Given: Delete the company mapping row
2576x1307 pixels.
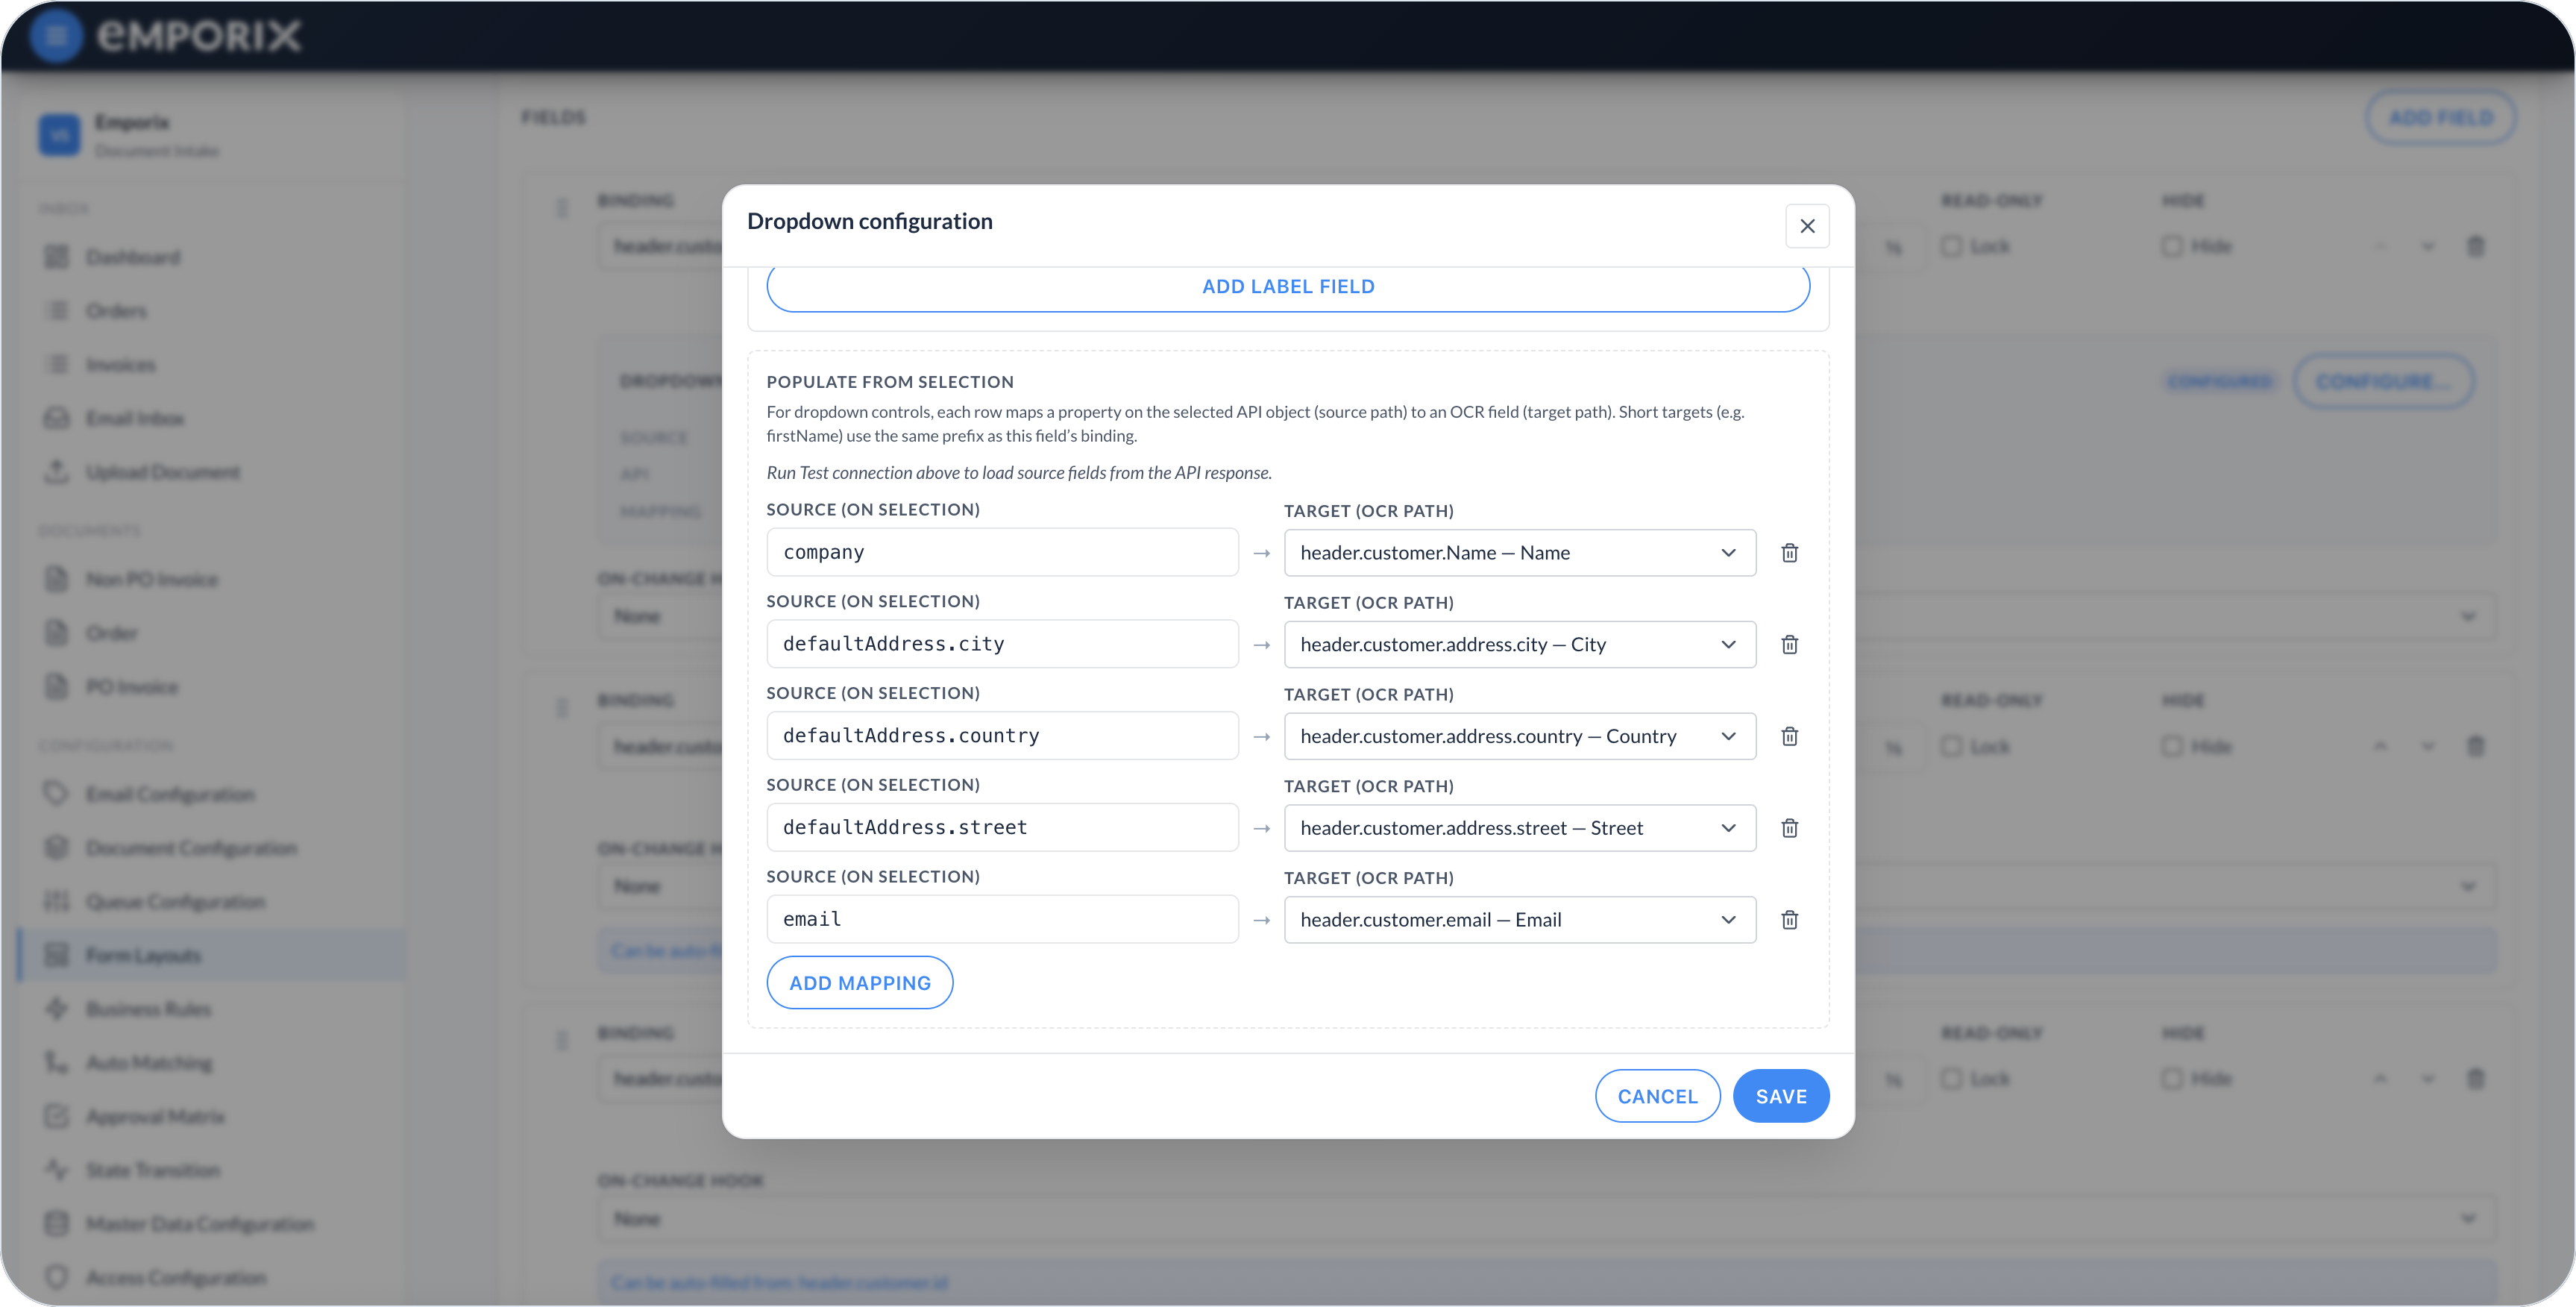Looking at the screenshot, I should point(1789,553).
